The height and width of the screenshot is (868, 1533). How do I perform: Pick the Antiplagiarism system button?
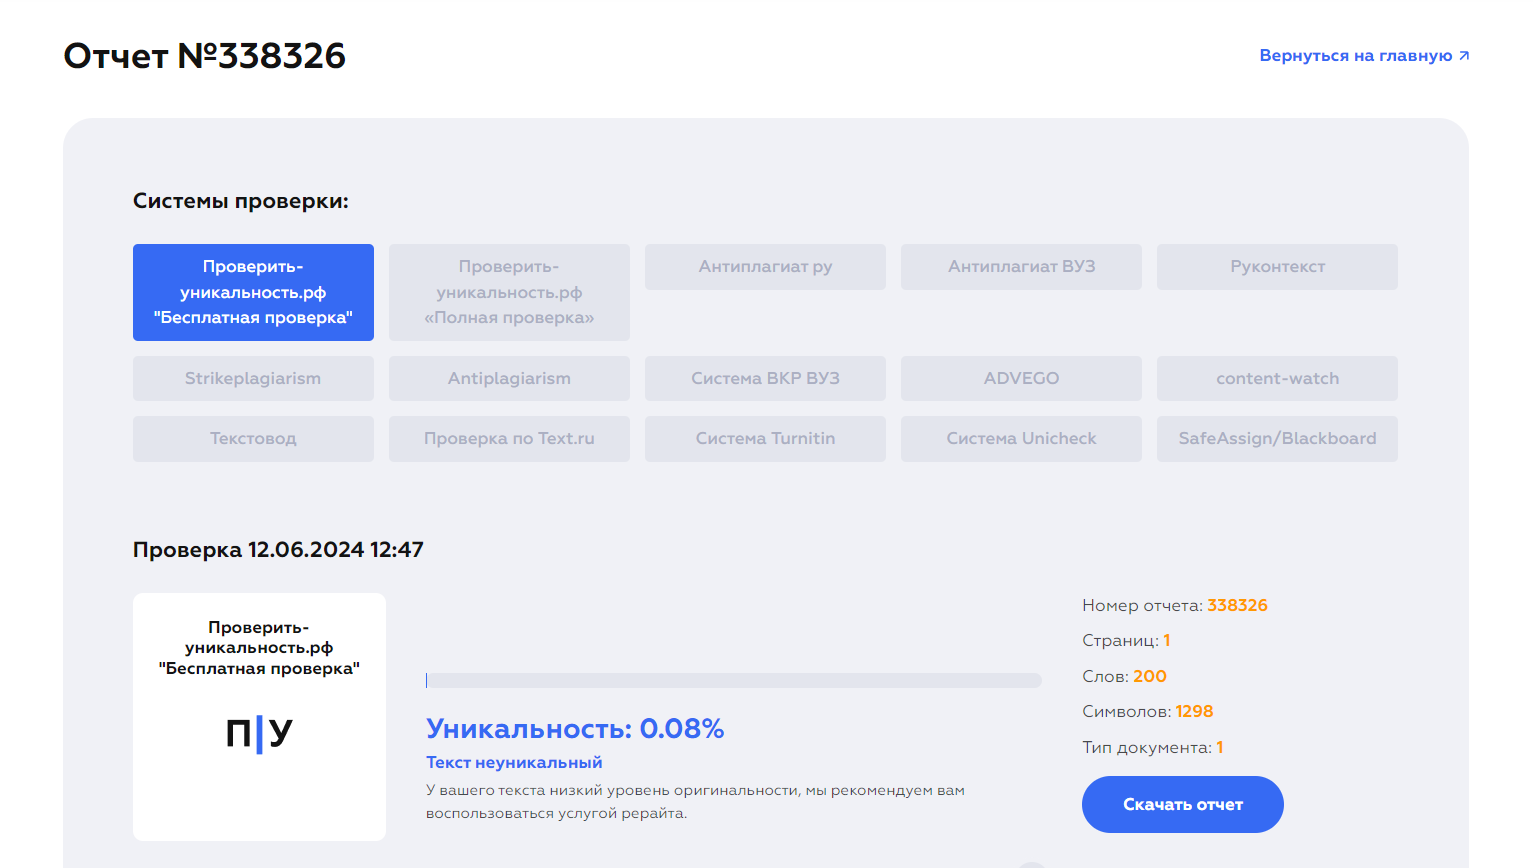pos(509,379)
